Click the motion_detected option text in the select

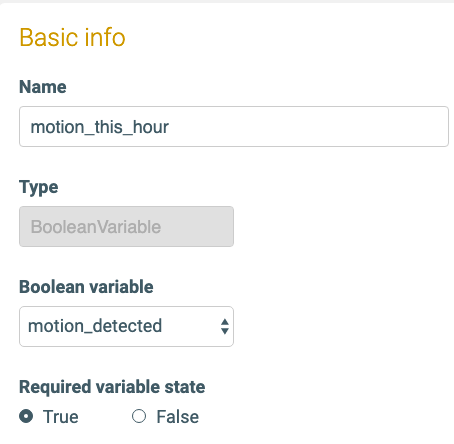[95, 326]
